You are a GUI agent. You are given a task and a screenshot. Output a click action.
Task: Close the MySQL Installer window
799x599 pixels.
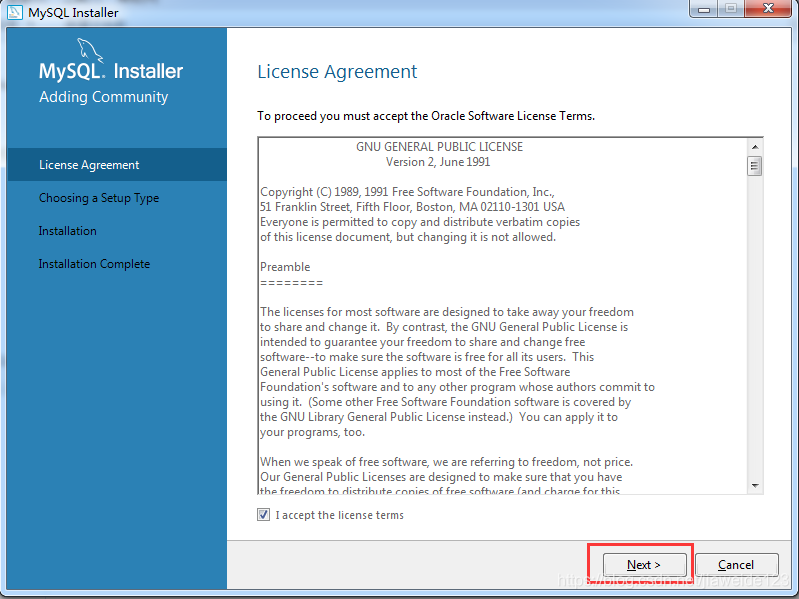tap(768, 9)
